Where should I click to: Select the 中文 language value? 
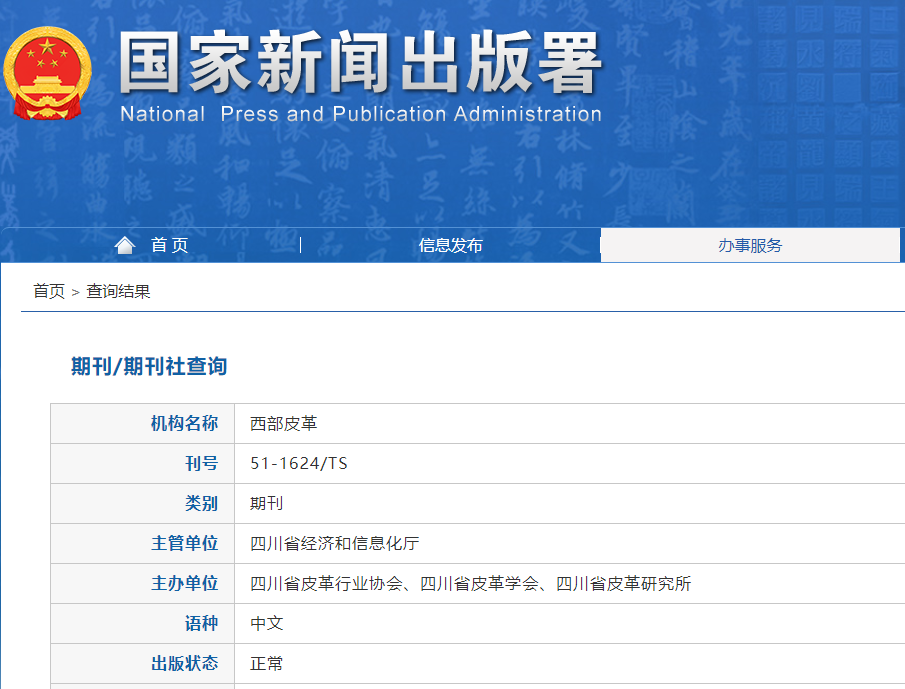point(266,623)
